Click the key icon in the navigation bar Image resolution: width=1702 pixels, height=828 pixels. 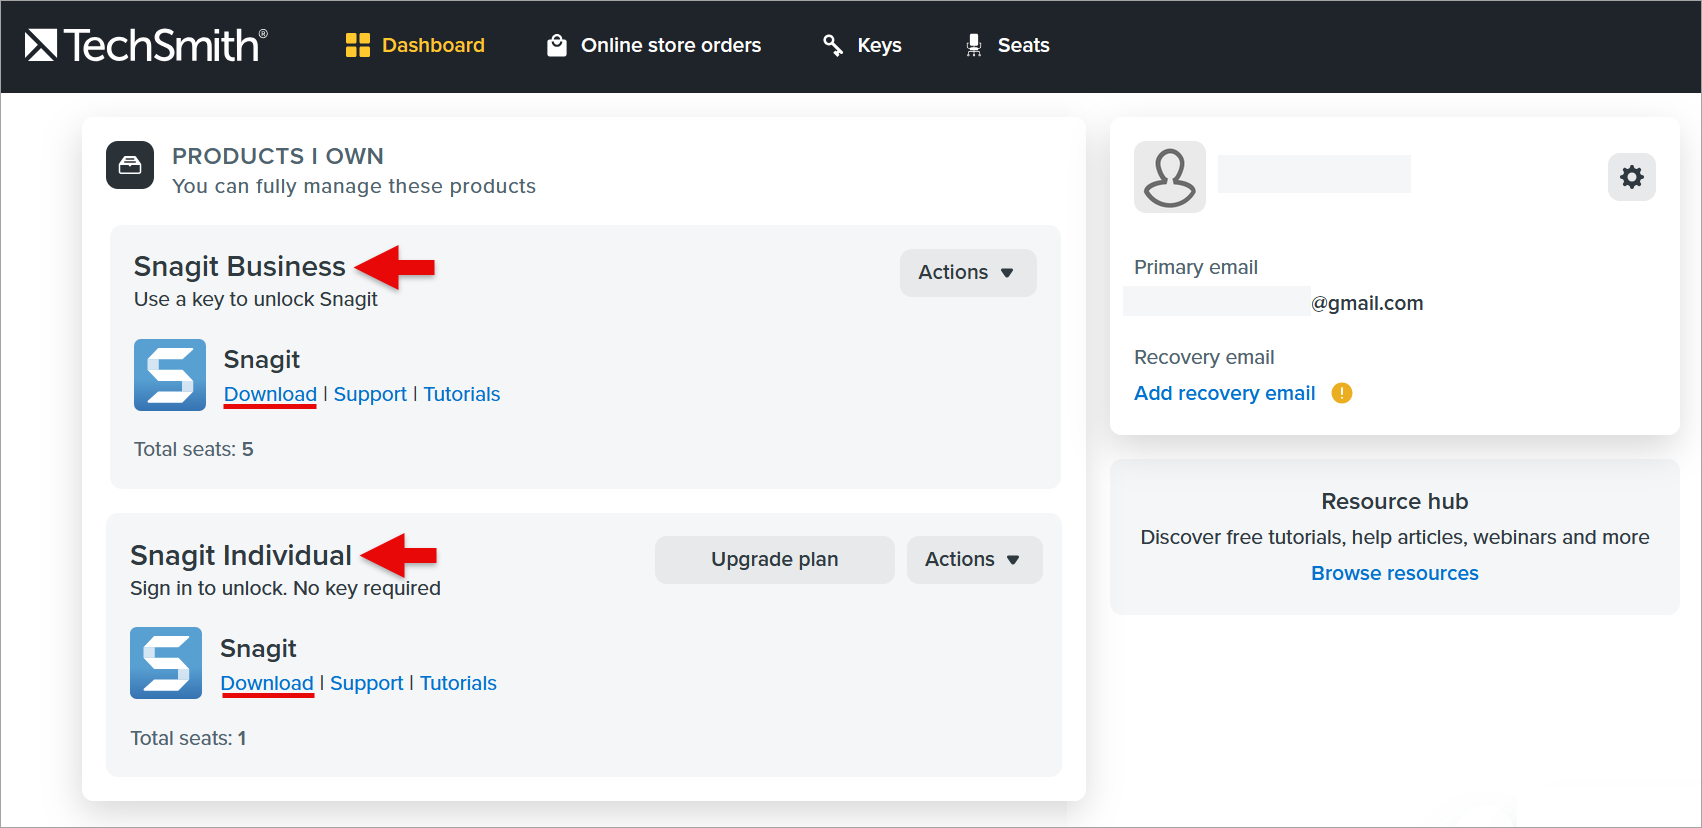pyautogui.click(x=833, y=45)
